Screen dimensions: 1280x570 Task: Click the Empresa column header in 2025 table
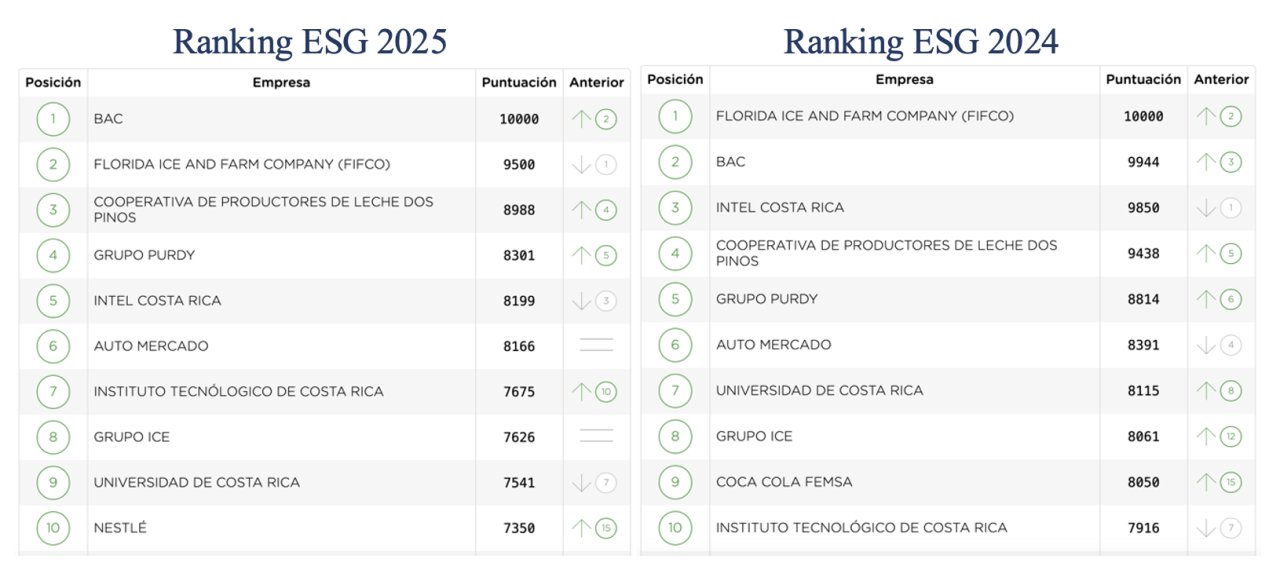pos(281,83)
